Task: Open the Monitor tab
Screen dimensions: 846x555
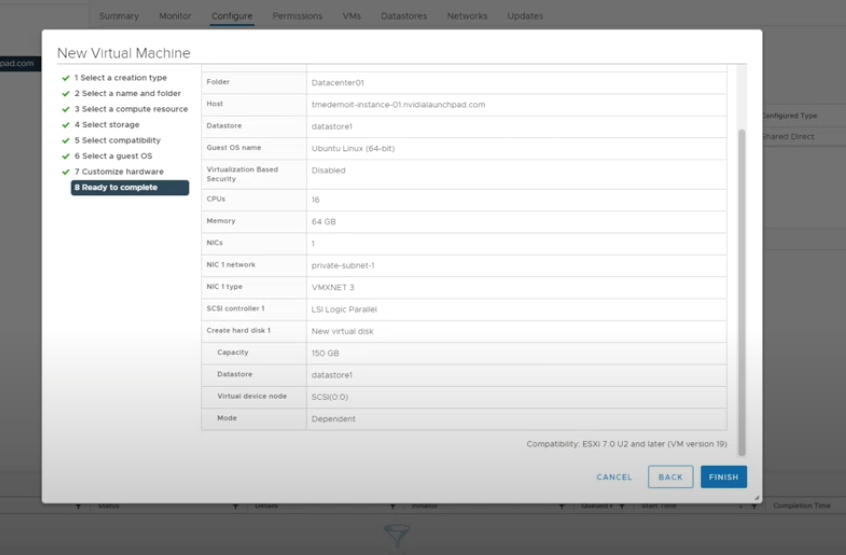Action: click(x=175, y=16)
